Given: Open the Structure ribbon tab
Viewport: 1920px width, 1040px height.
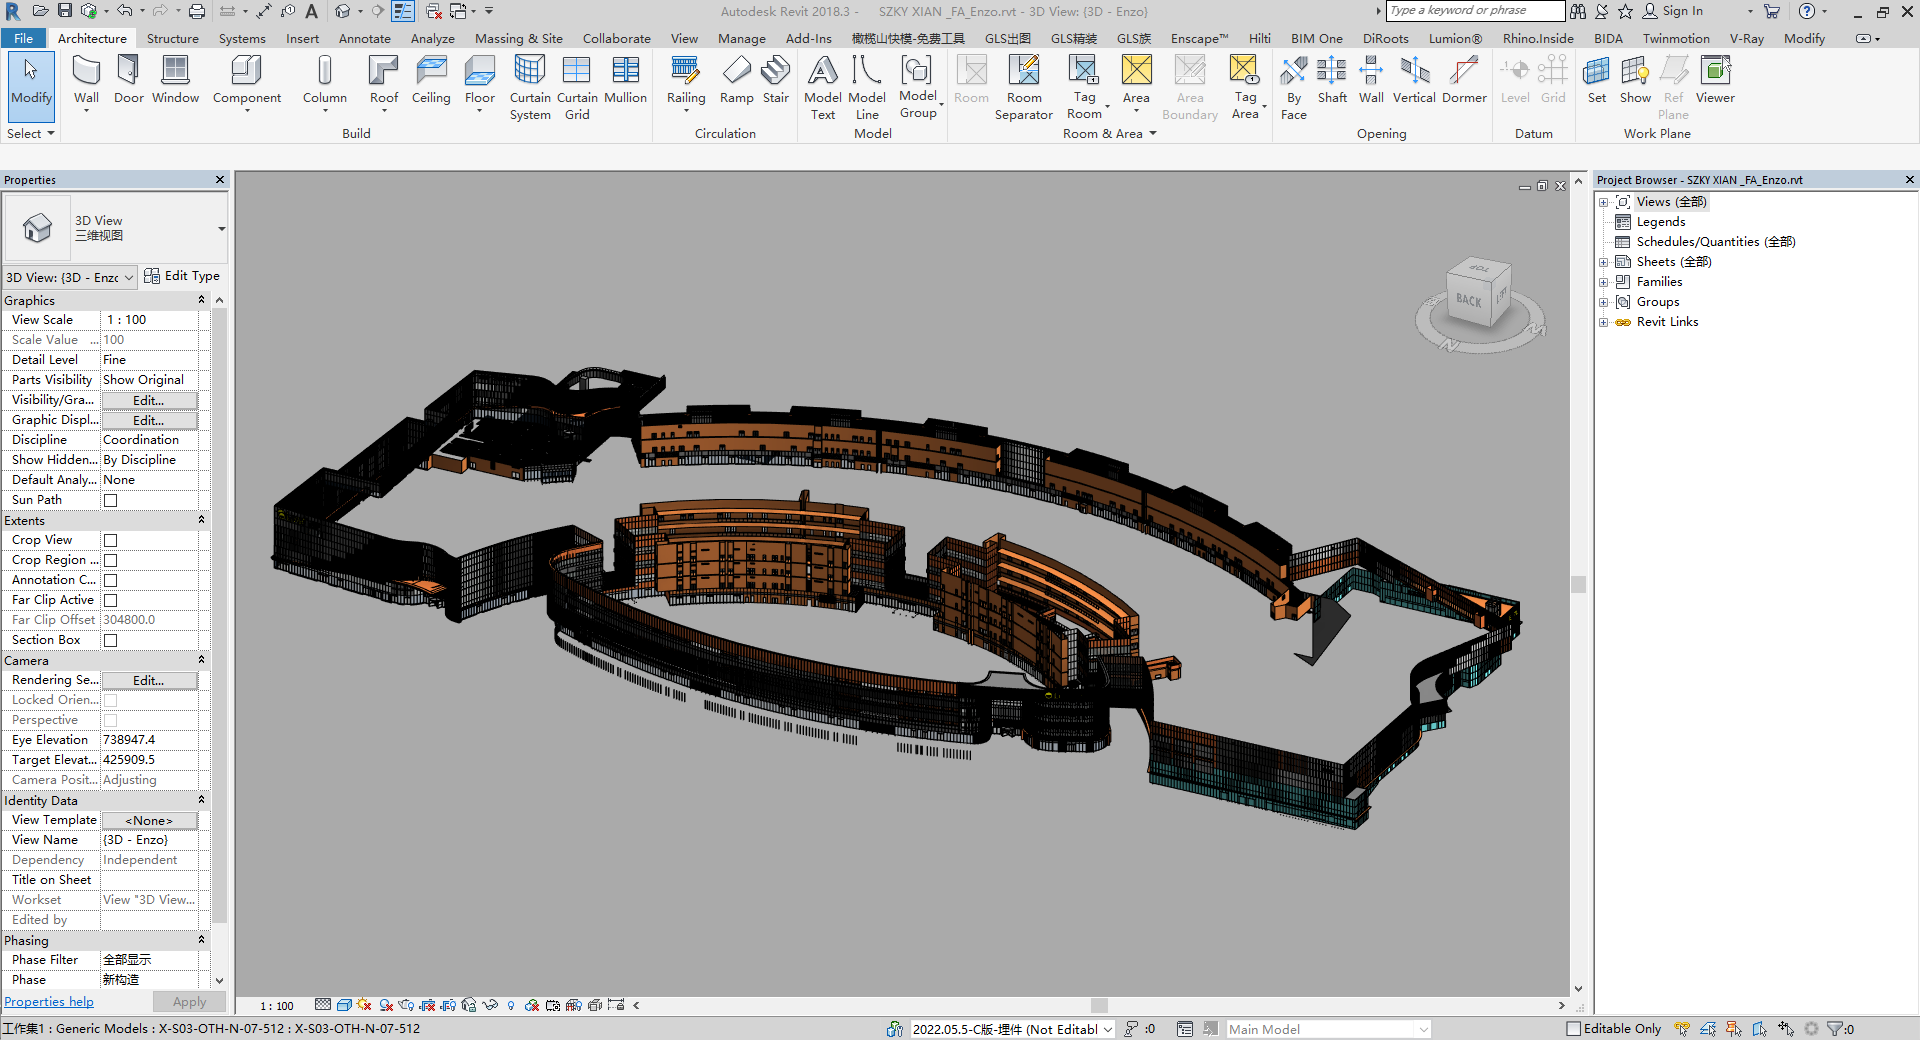Looking at the screenshot, I should 172,38.
